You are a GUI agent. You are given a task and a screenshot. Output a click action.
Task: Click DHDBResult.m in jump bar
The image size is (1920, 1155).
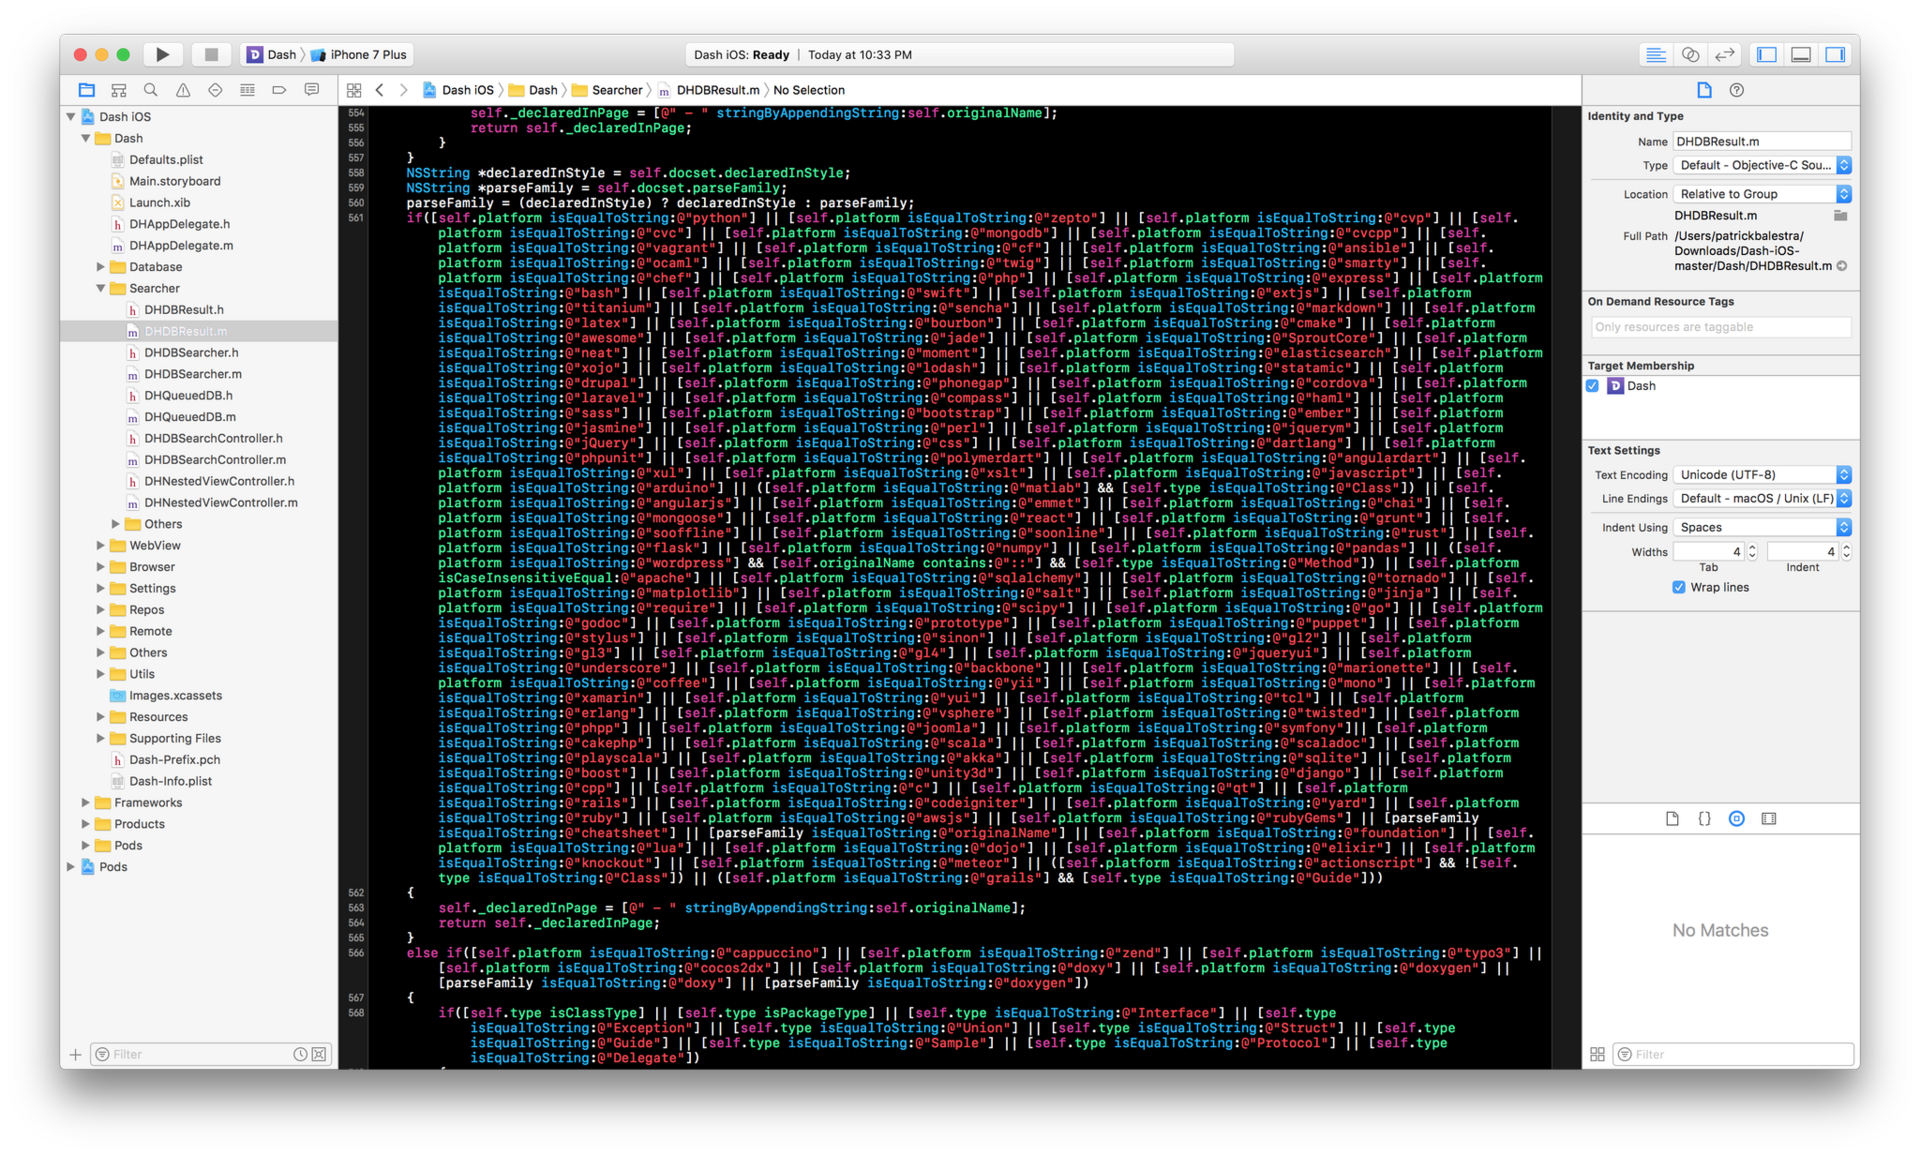click(x=709, y=90)
